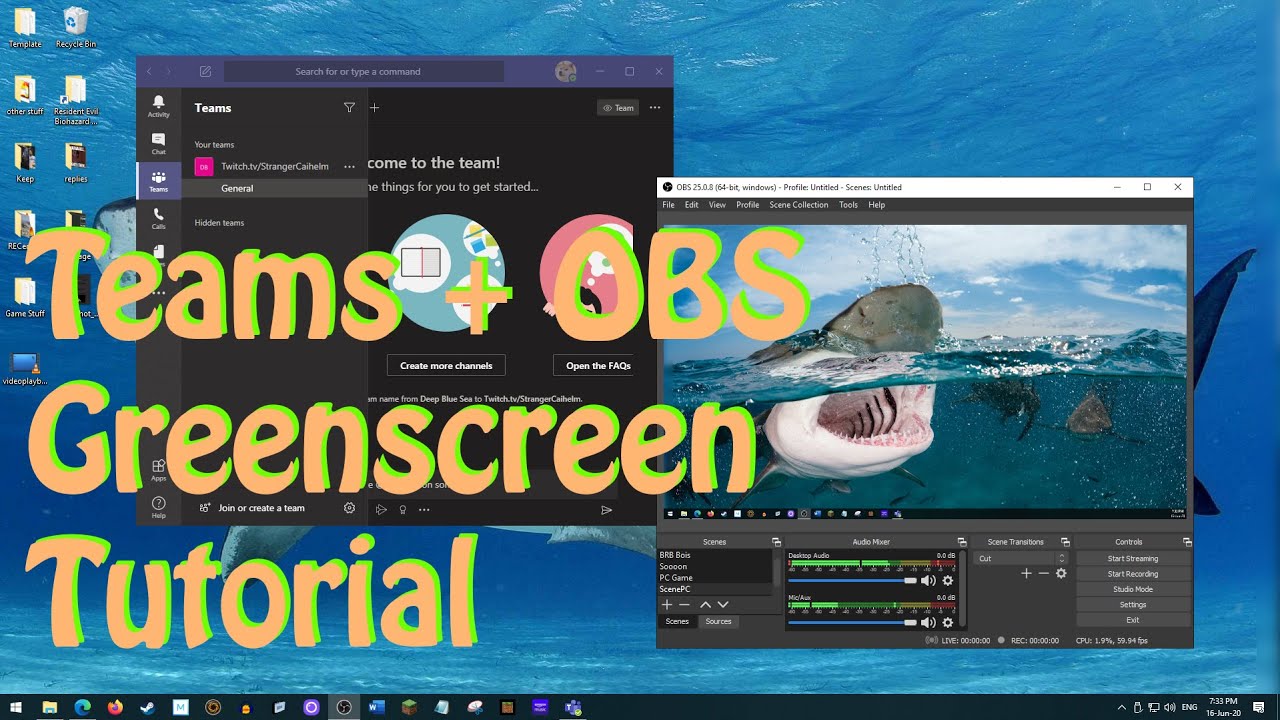This screenshot has width=1280, height=720.
Task: Open more options for Twitch.tv/StrangerCaihelm team
Action: (x=349, y=167)
